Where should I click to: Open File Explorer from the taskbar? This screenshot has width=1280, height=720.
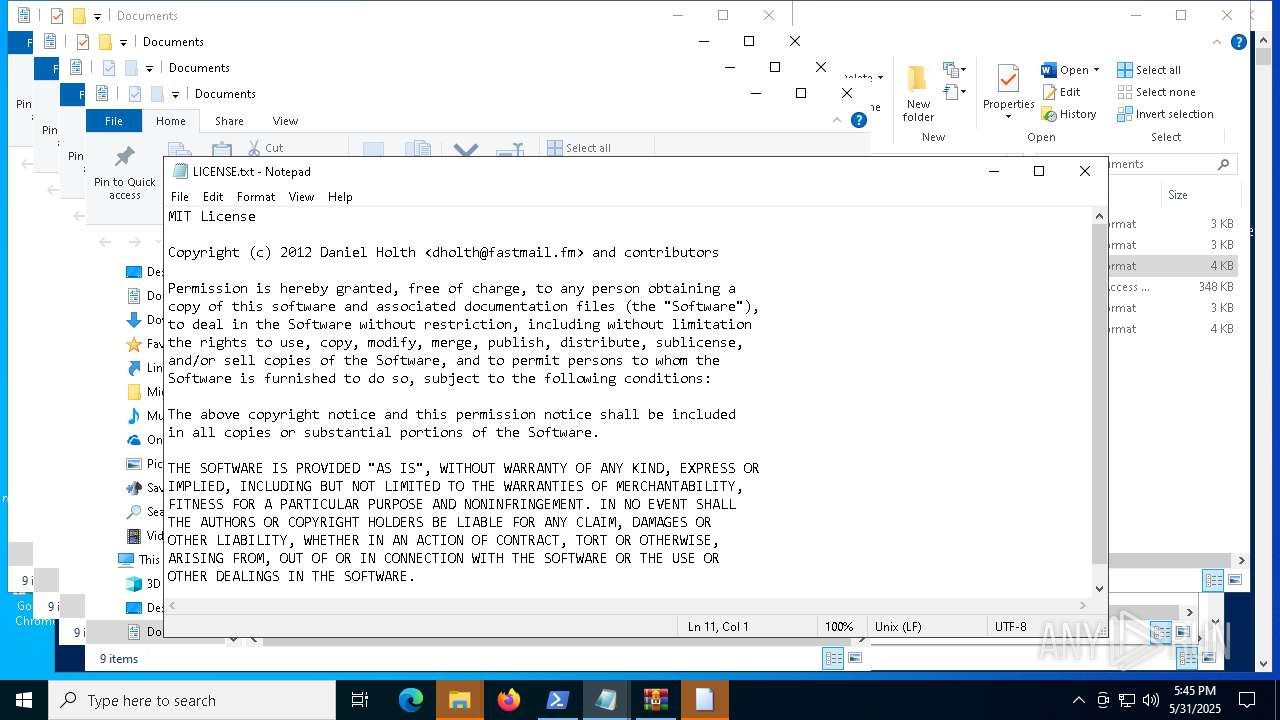[x=460, y=700]
